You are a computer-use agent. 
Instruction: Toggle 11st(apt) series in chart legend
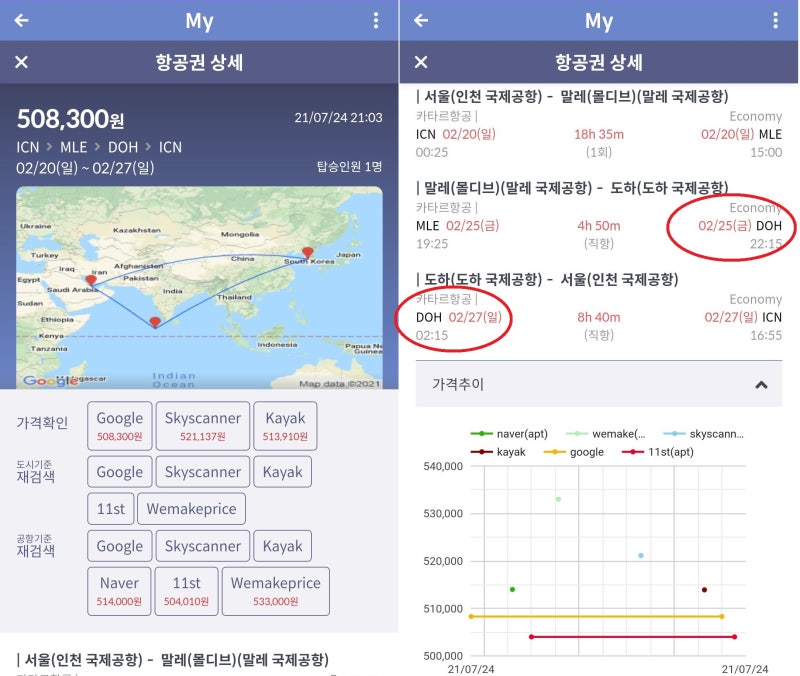658,452
